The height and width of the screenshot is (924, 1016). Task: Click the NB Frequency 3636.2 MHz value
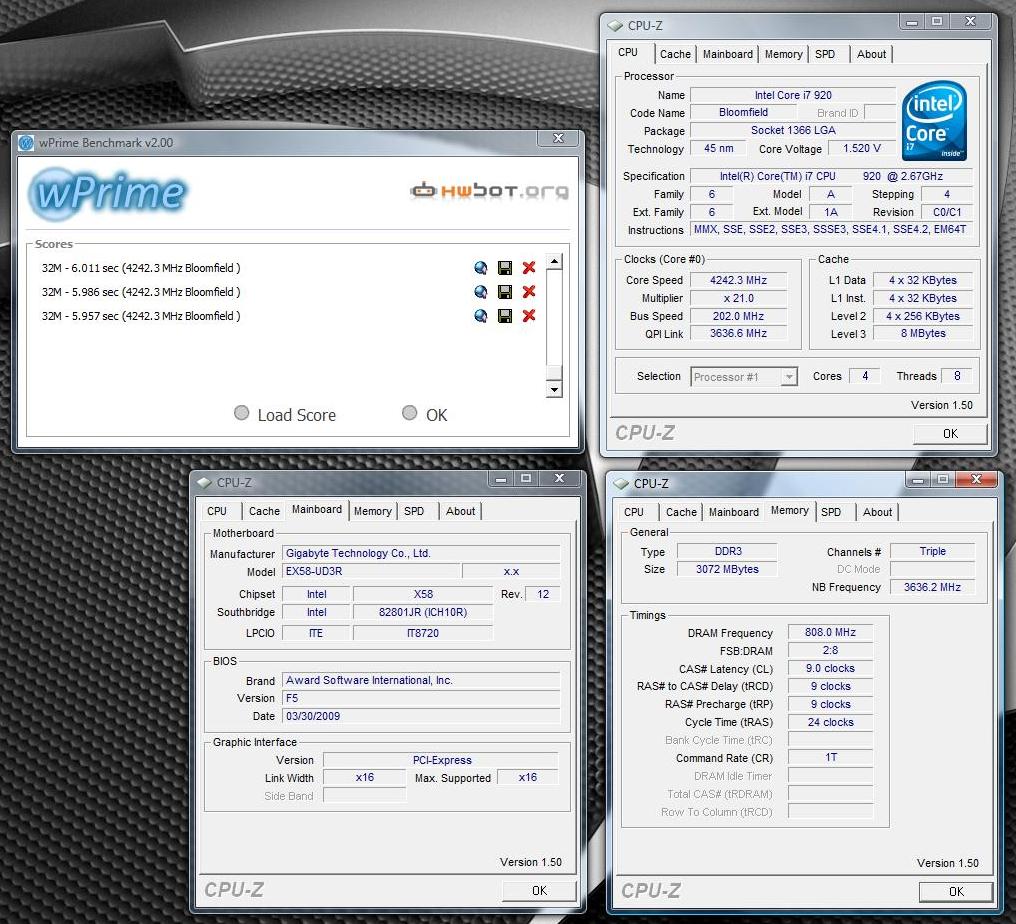(932, 587)
